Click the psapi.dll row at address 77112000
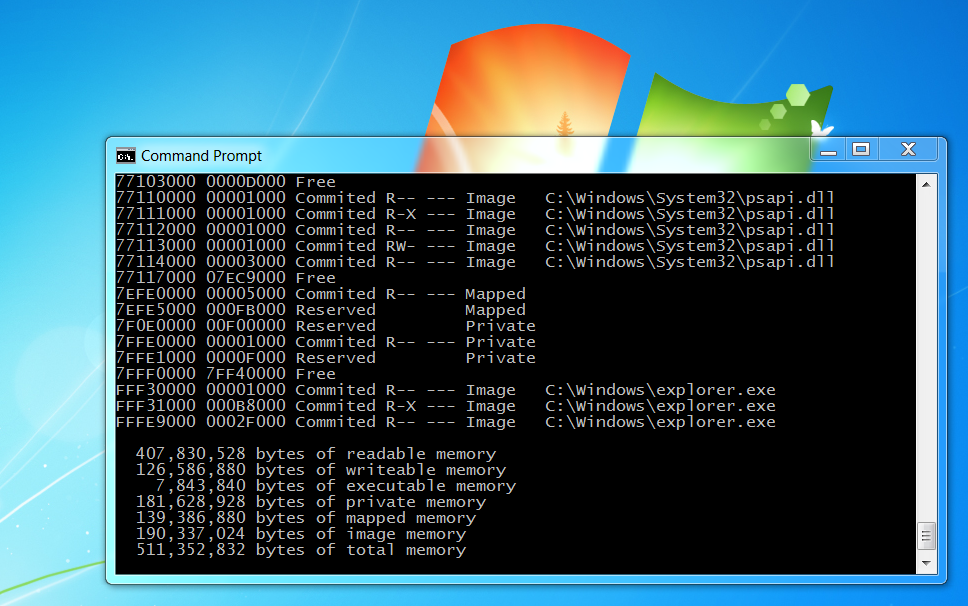 (x=475, y=230)
